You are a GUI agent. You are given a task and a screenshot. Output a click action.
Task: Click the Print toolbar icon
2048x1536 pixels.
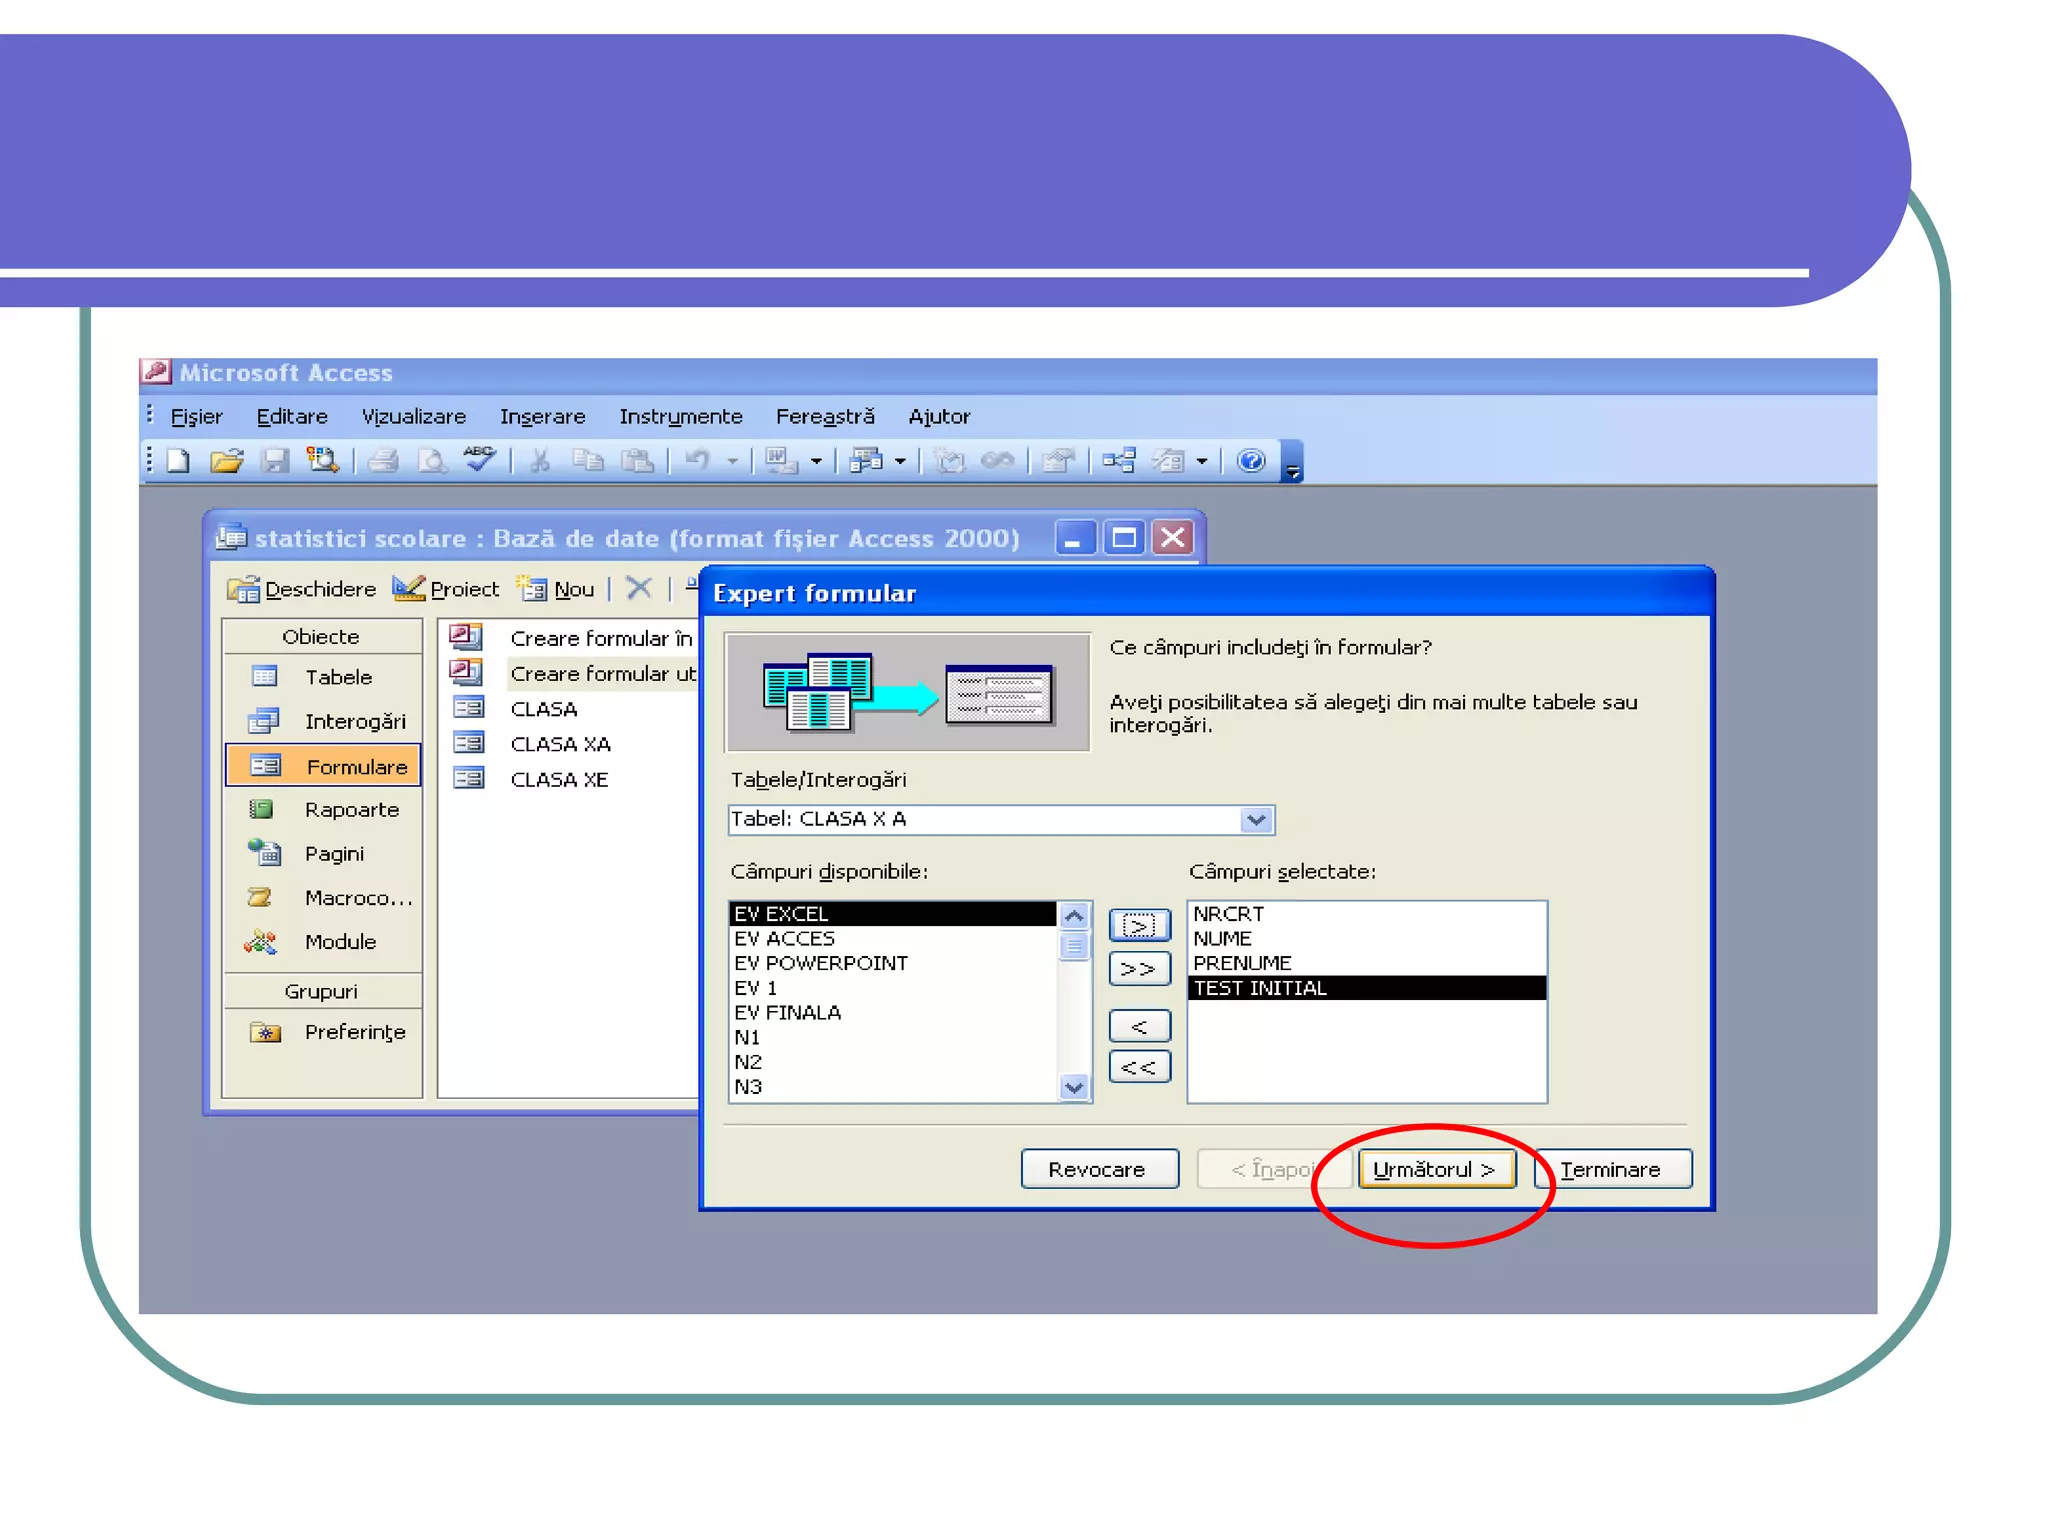click(x=382, y=461)
